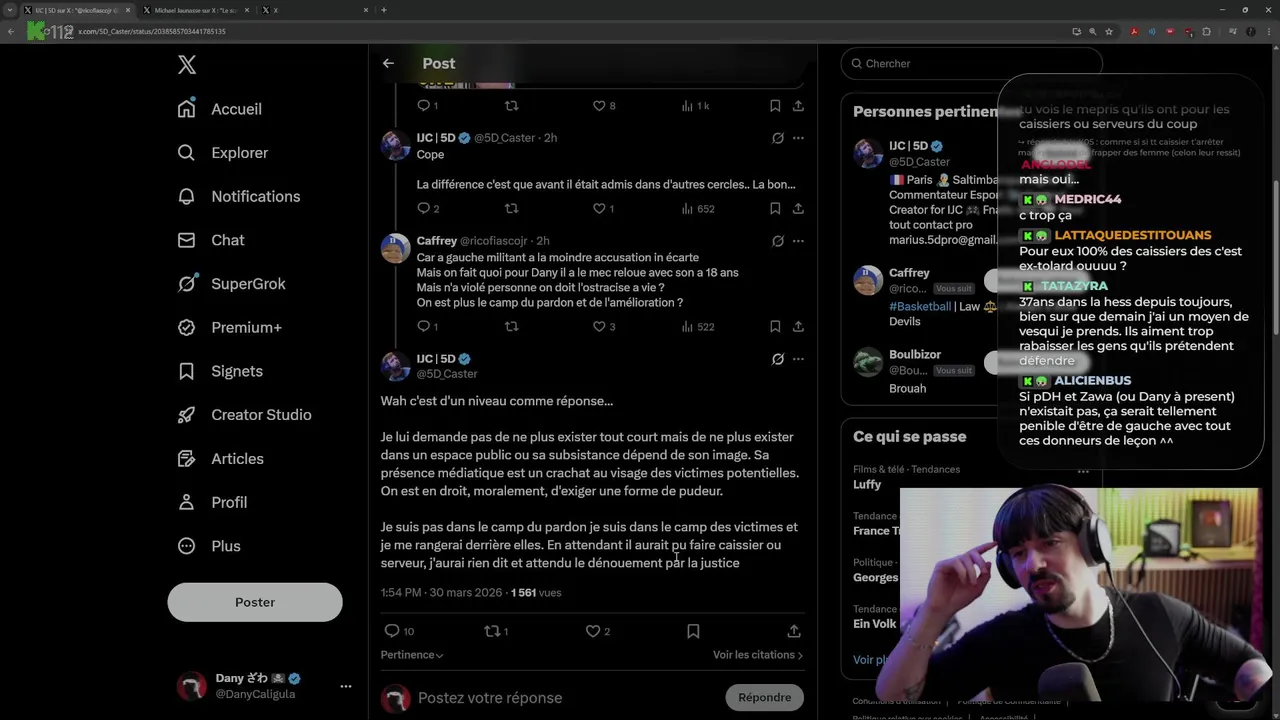1280x720 pixels.
Task: Open Luffy trend
Action: click(x=867, y=485)
